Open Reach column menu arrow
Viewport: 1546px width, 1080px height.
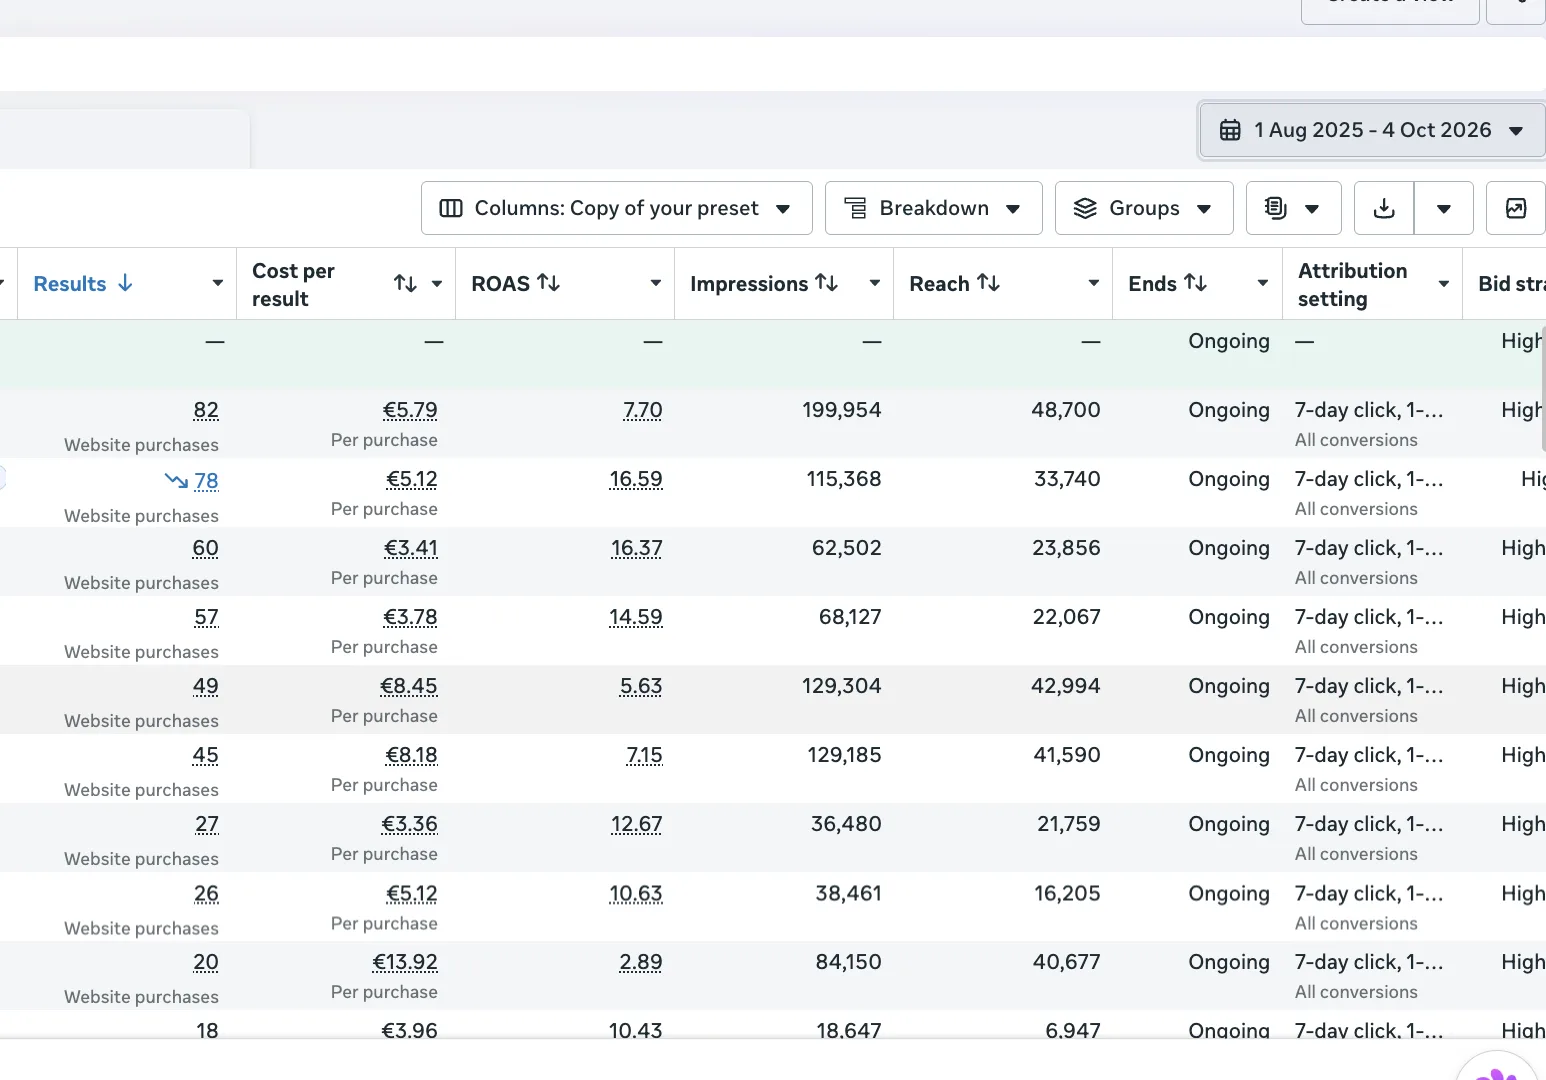pyautogui.click(x=1093, y=284)
